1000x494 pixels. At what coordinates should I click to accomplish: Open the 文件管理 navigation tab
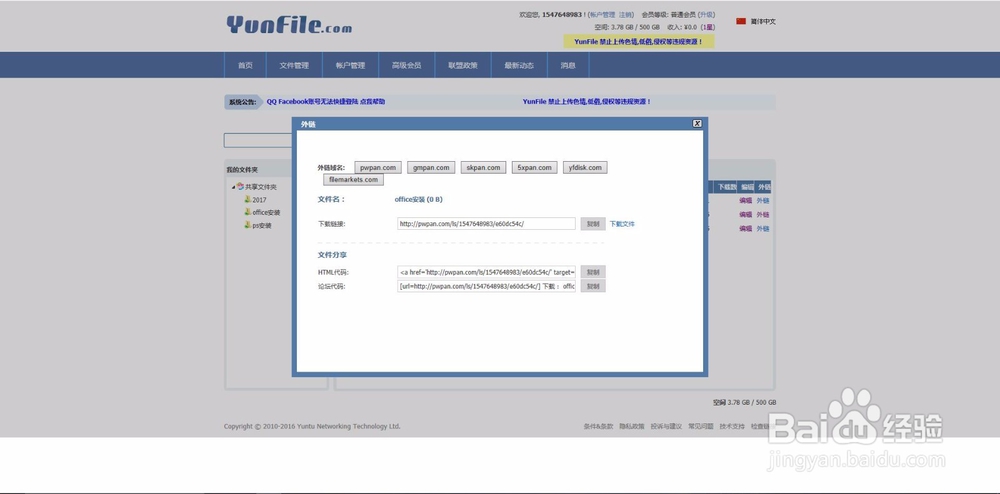(294, 65)
